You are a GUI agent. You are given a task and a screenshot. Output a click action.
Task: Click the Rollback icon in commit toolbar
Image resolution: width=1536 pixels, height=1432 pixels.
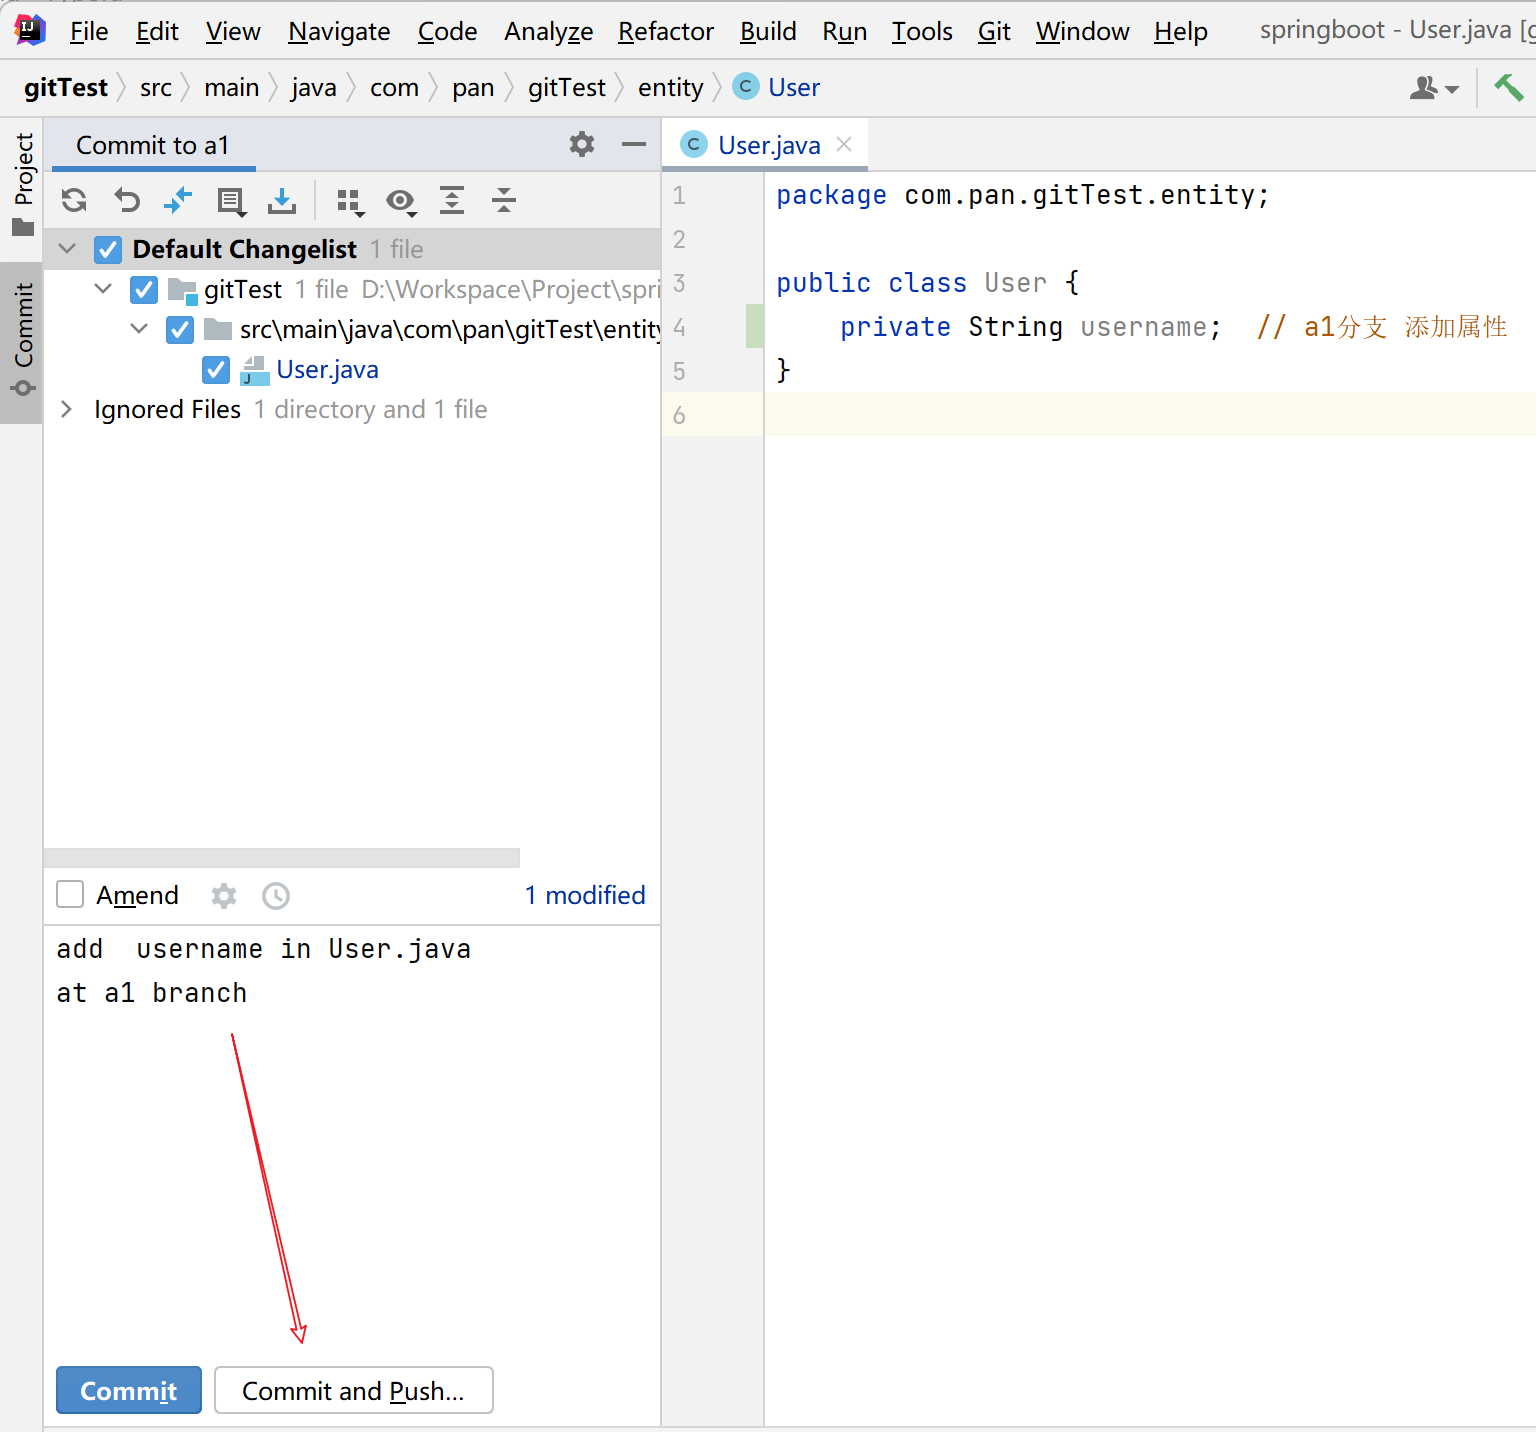tap(127, 201)
